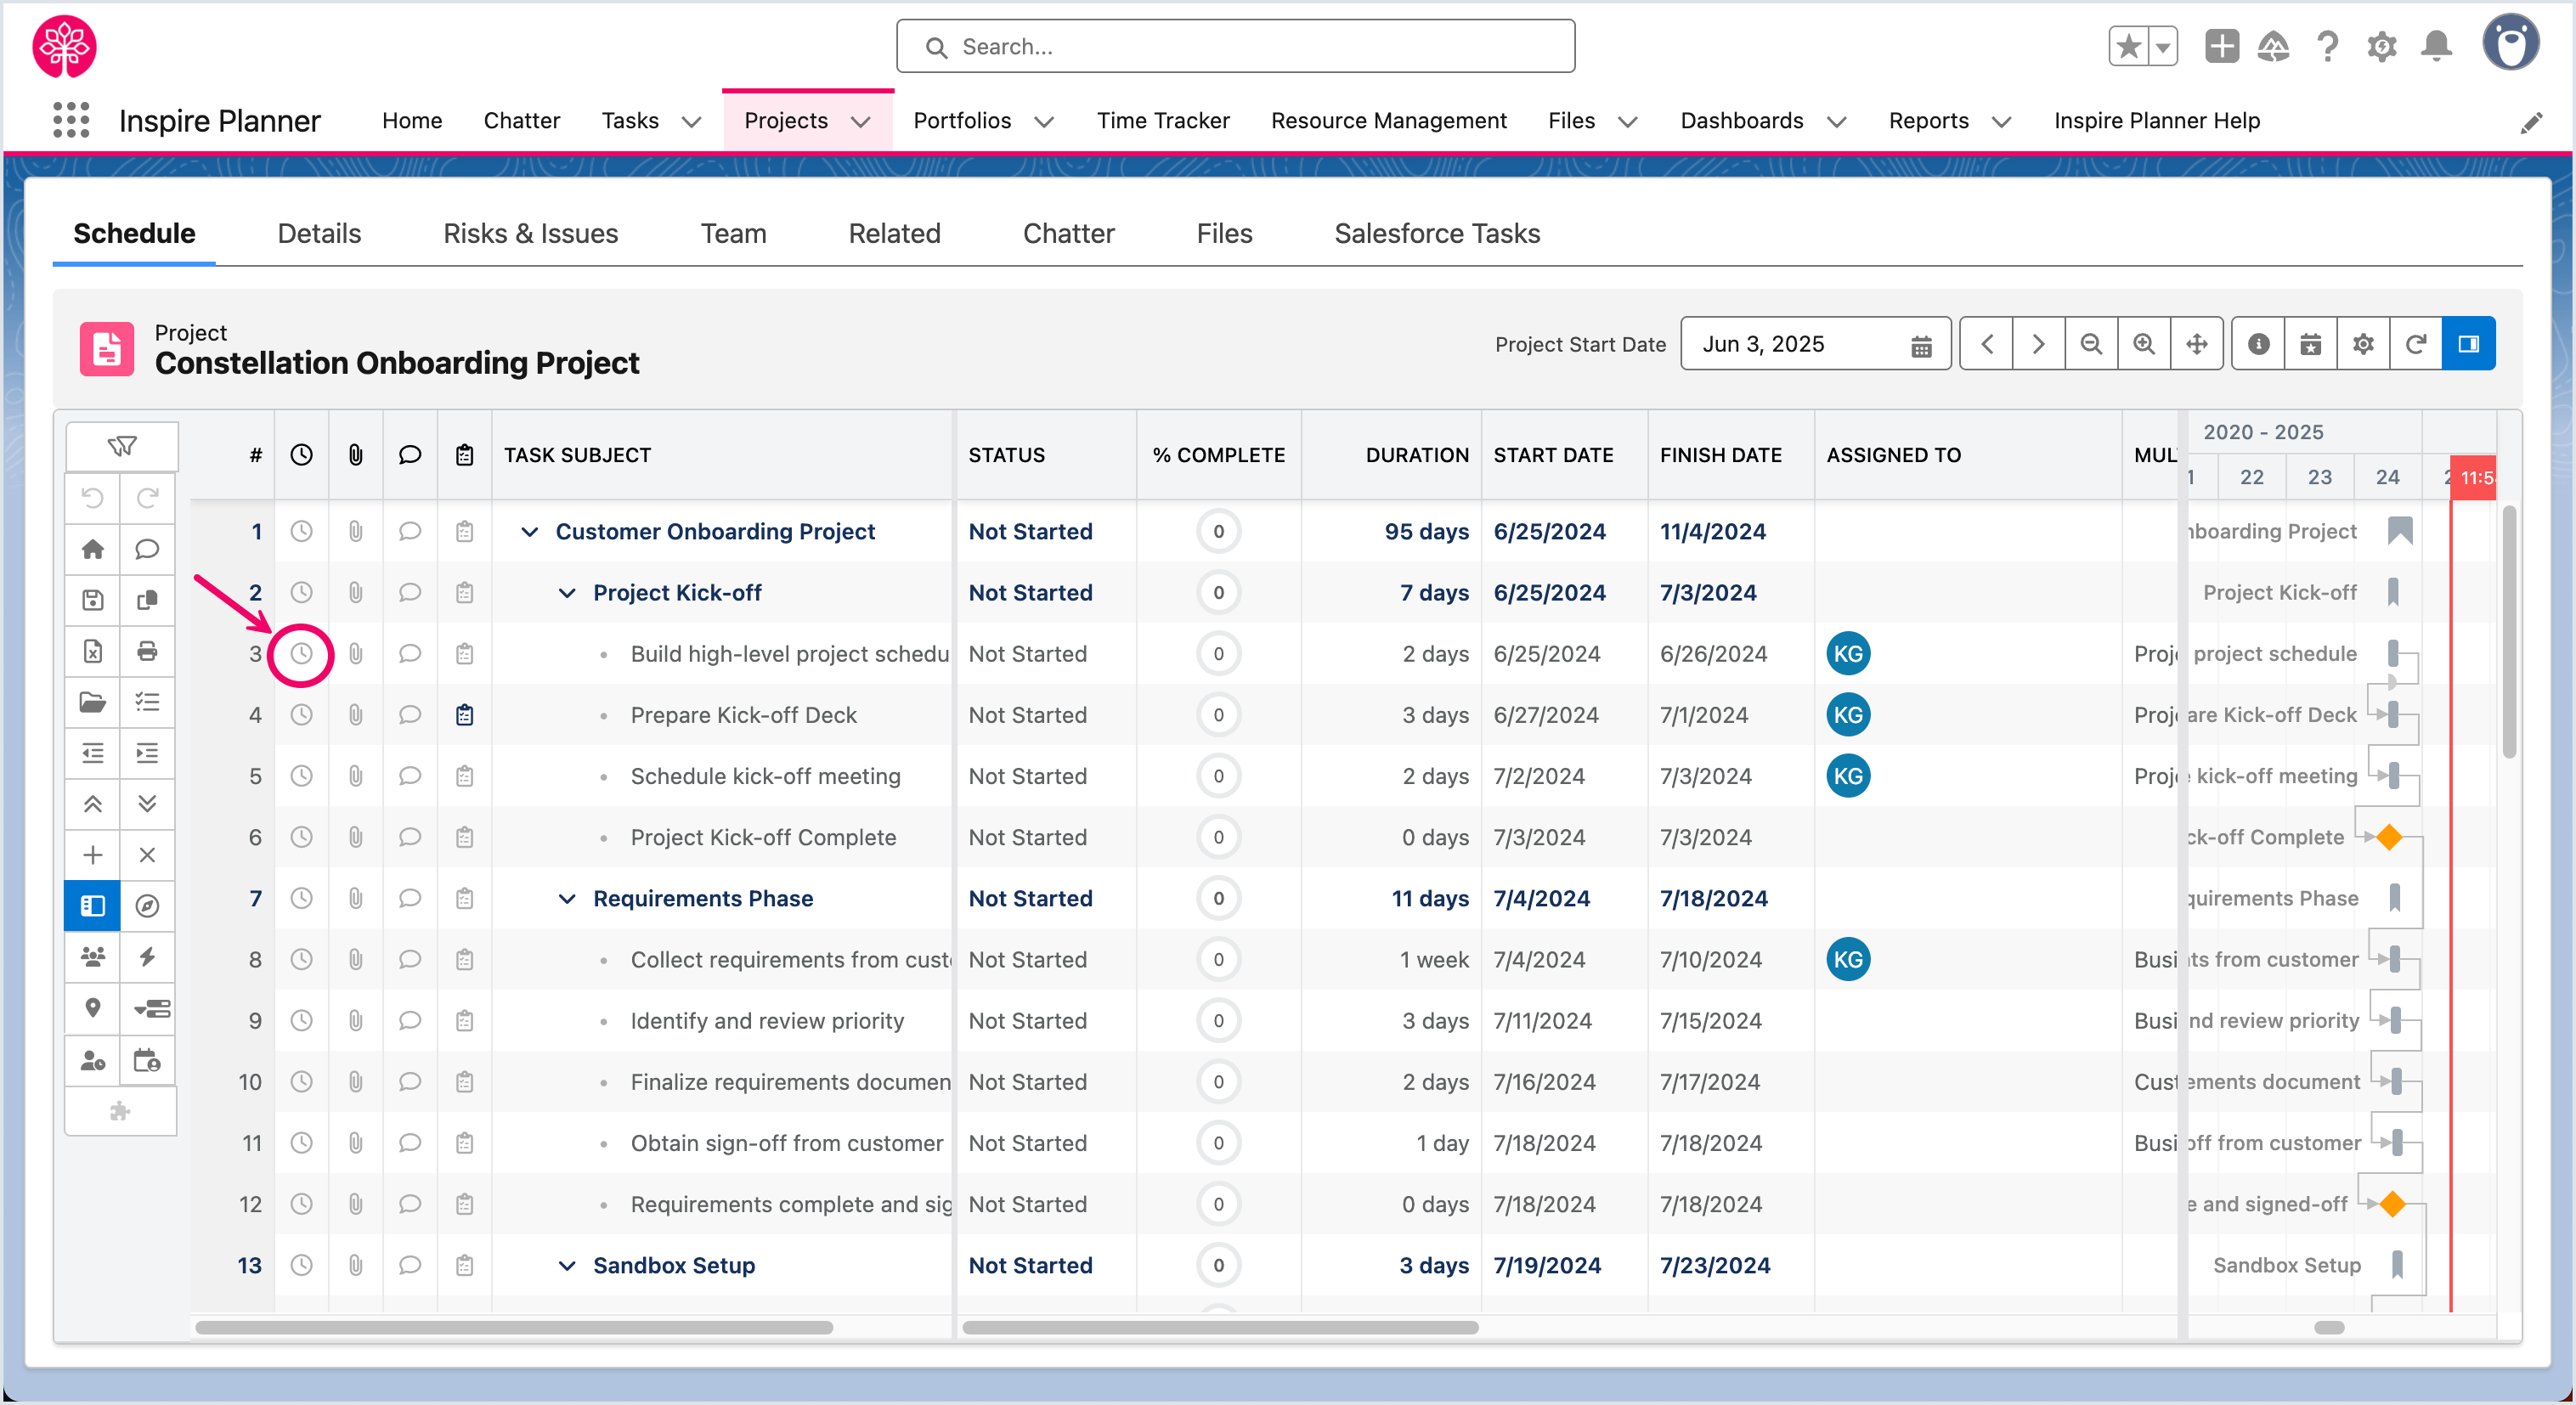
Task: Click the attachment paperclip on row 5
Action: tap(355, 776)
